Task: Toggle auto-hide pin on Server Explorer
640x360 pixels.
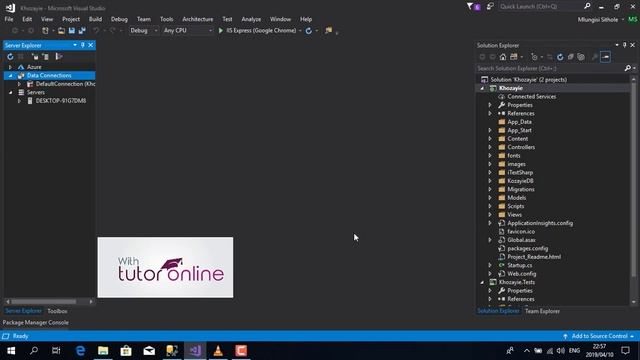Action: pos(82,45)
